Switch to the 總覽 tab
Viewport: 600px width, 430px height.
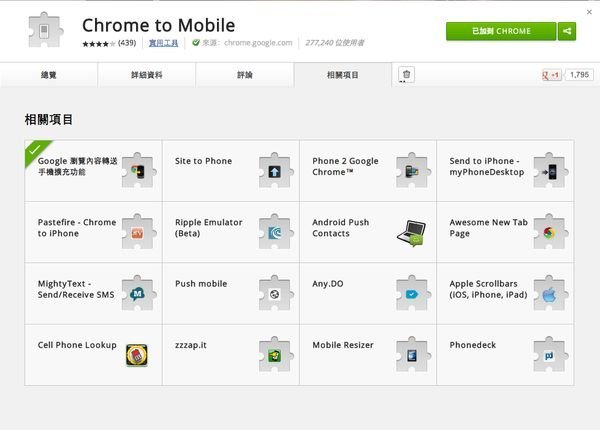coord(49,75)
